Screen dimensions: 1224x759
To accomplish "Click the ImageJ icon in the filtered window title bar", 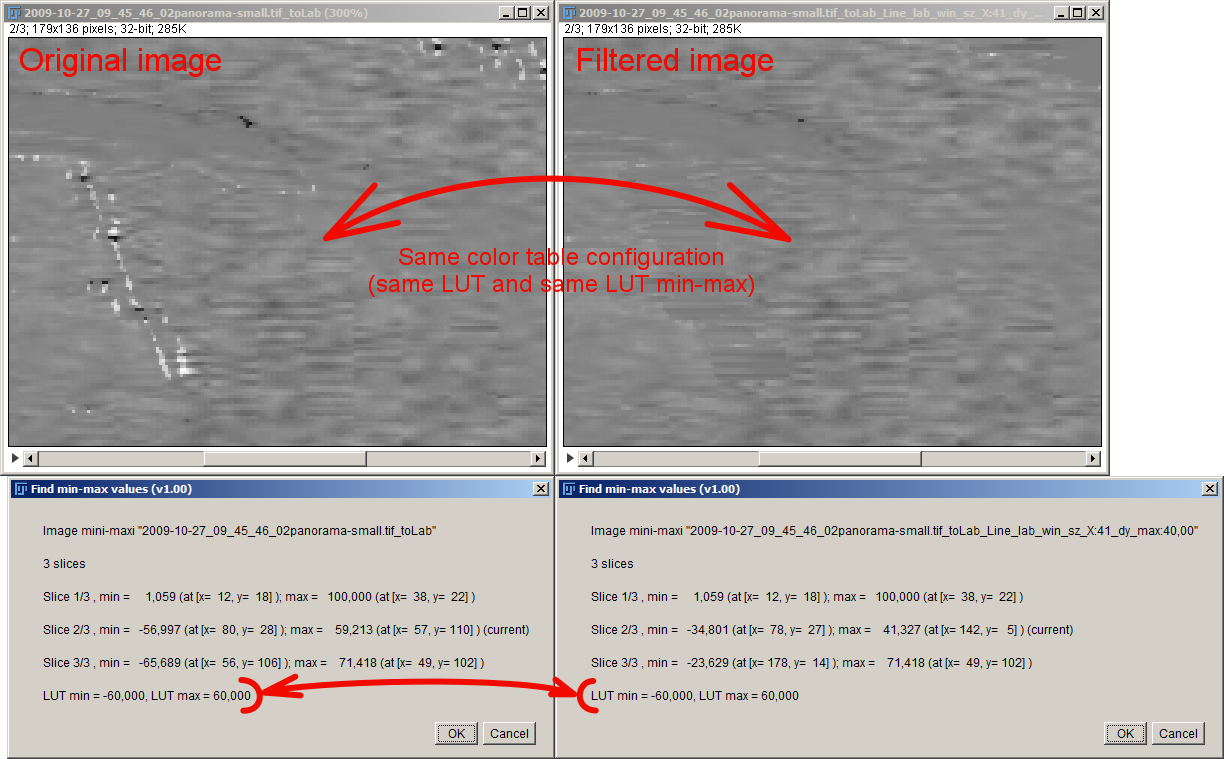I will coord(570,13).
